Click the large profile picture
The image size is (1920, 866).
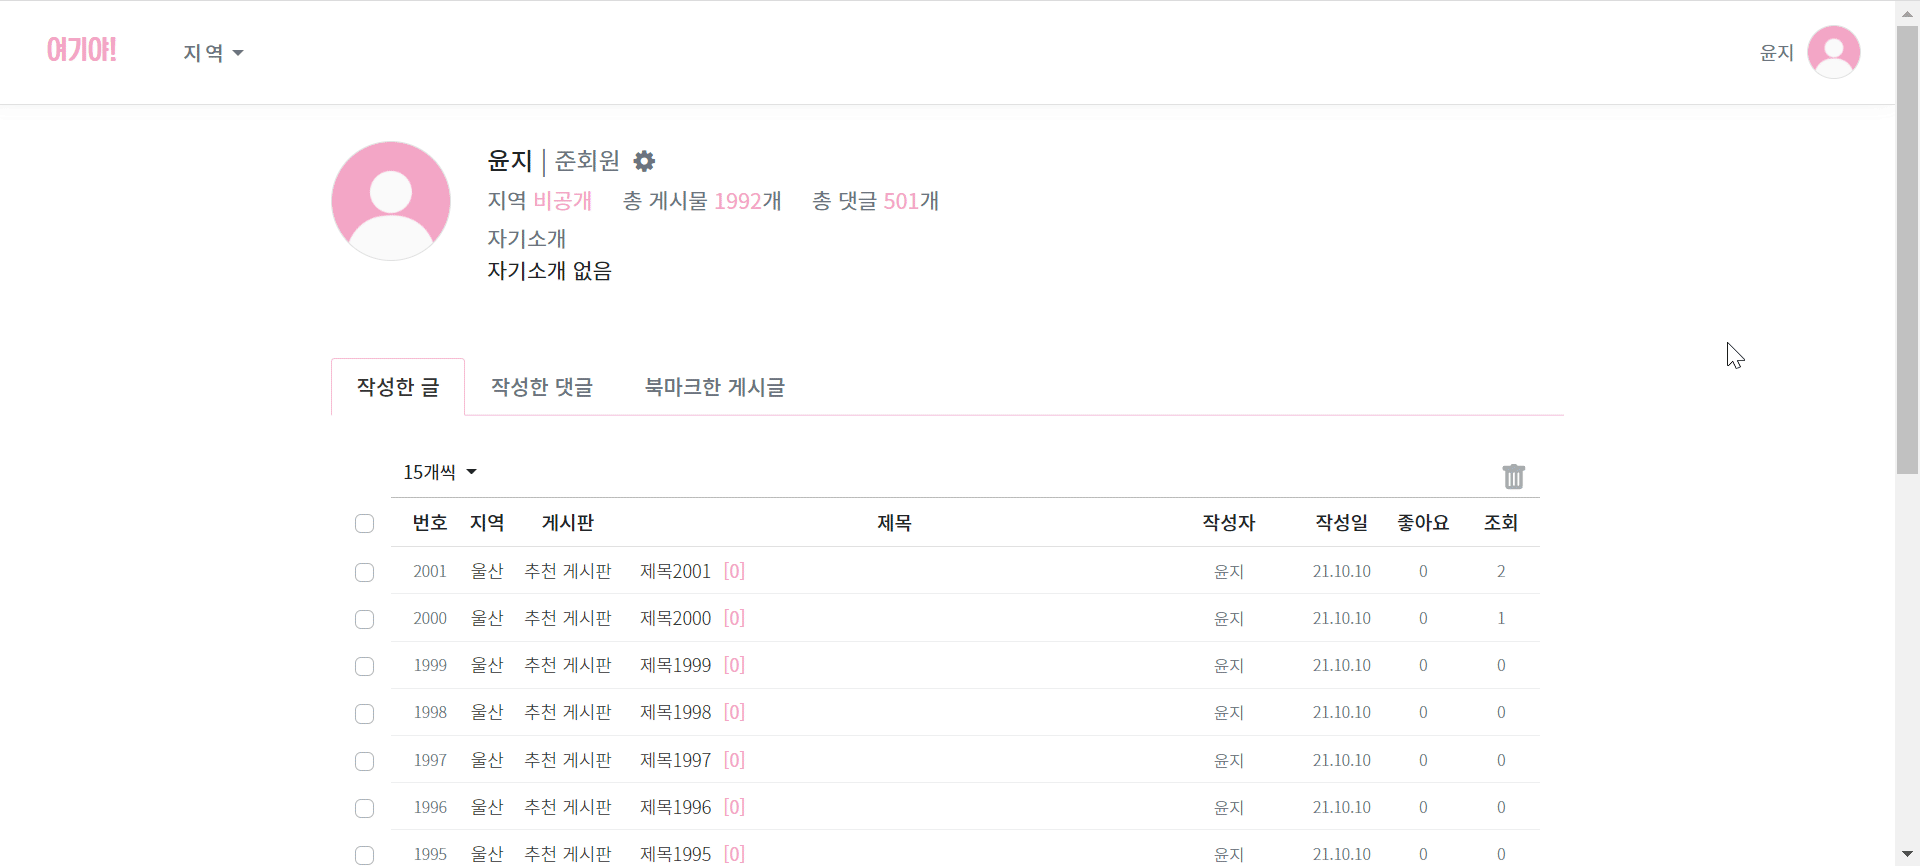(x=391, y=201)
